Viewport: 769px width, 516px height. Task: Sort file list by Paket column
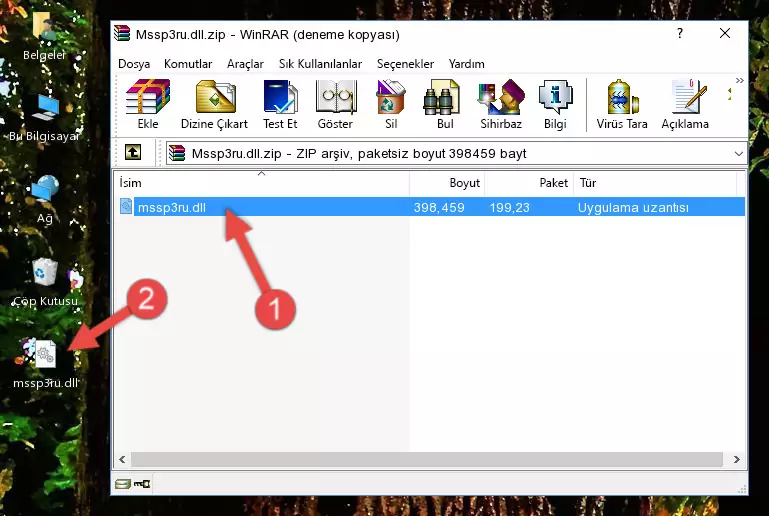pos(529,183)
